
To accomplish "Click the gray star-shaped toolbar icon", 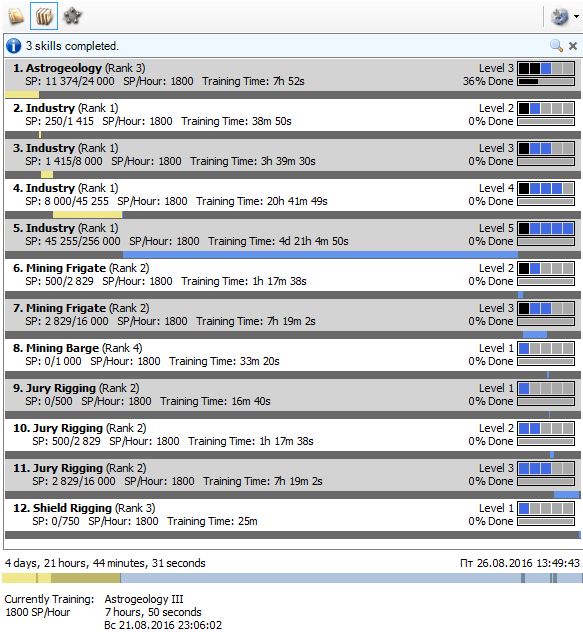I will click(x=73, y=16).
